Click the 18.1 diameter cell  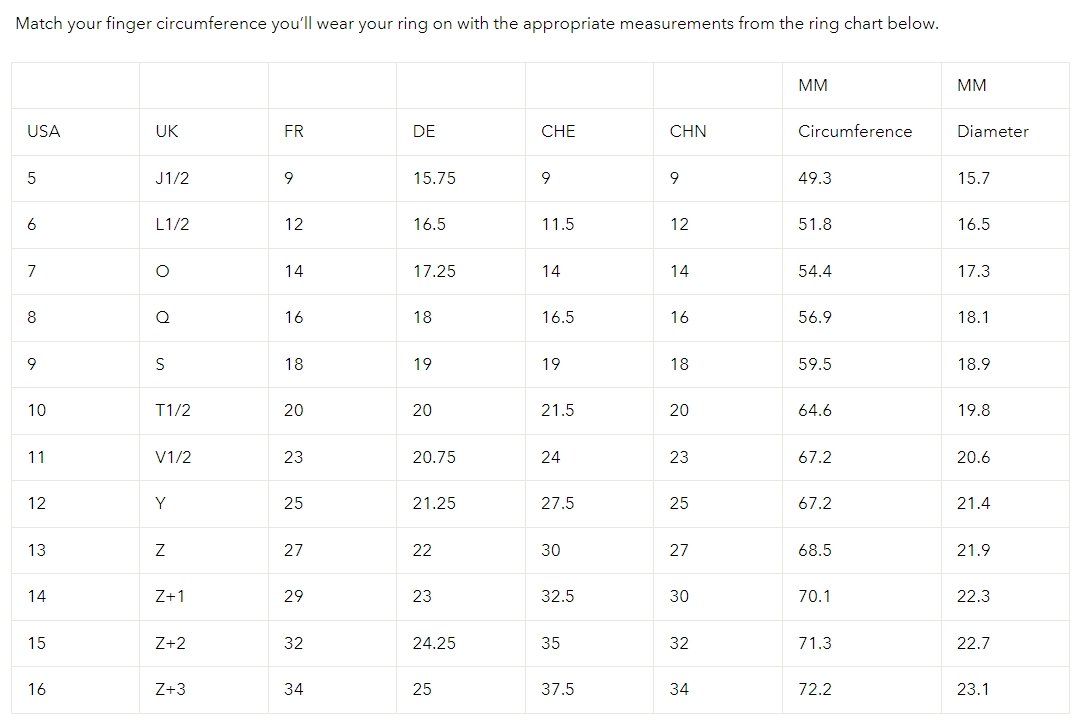973,317
